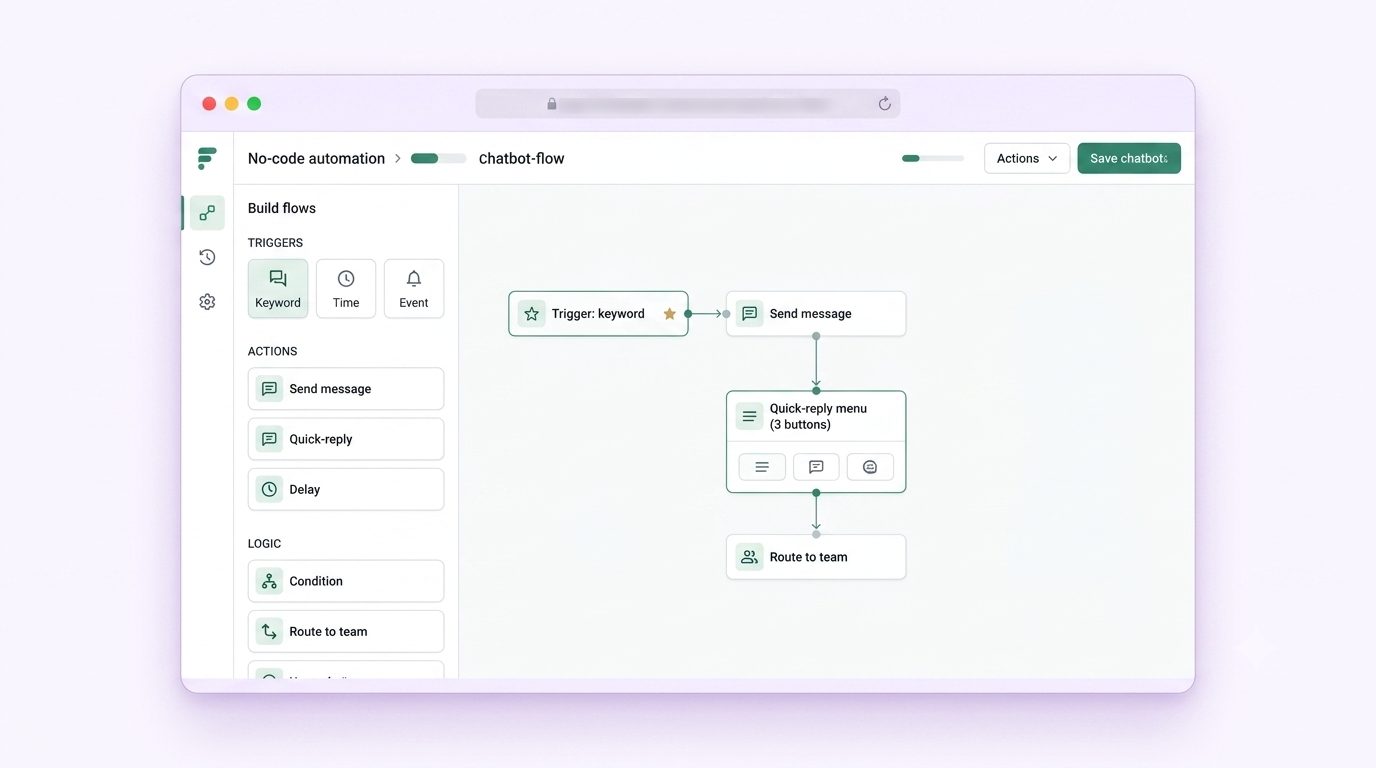Click the Quick-reply menu bottom connector dot
Image resolution: width=1376 pixels, height=768 pixels.
click(816, 493)
